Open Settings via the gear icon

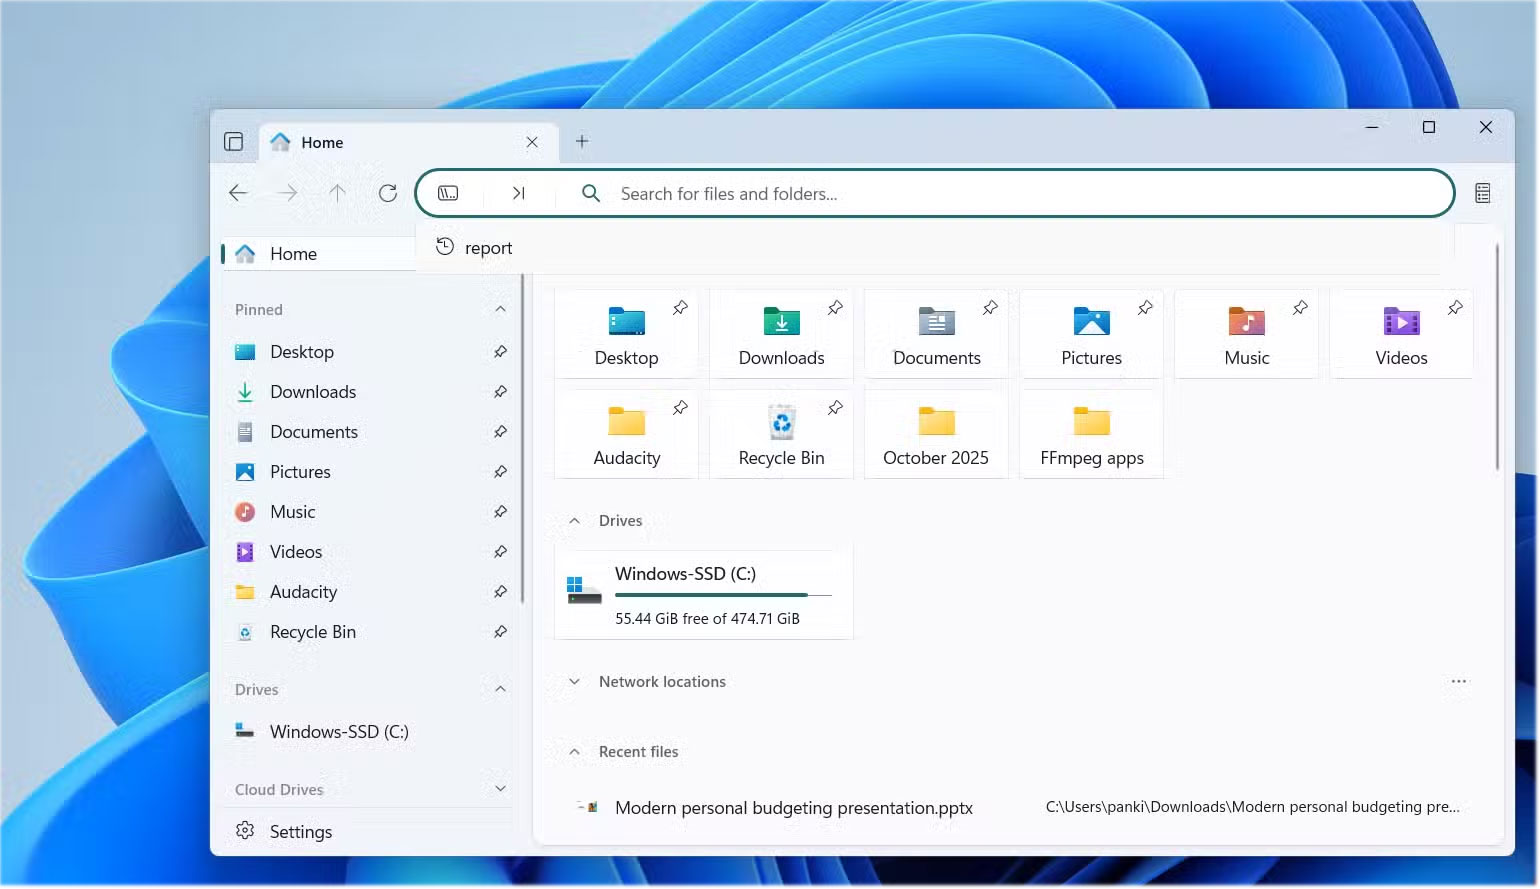coord(245,831)
